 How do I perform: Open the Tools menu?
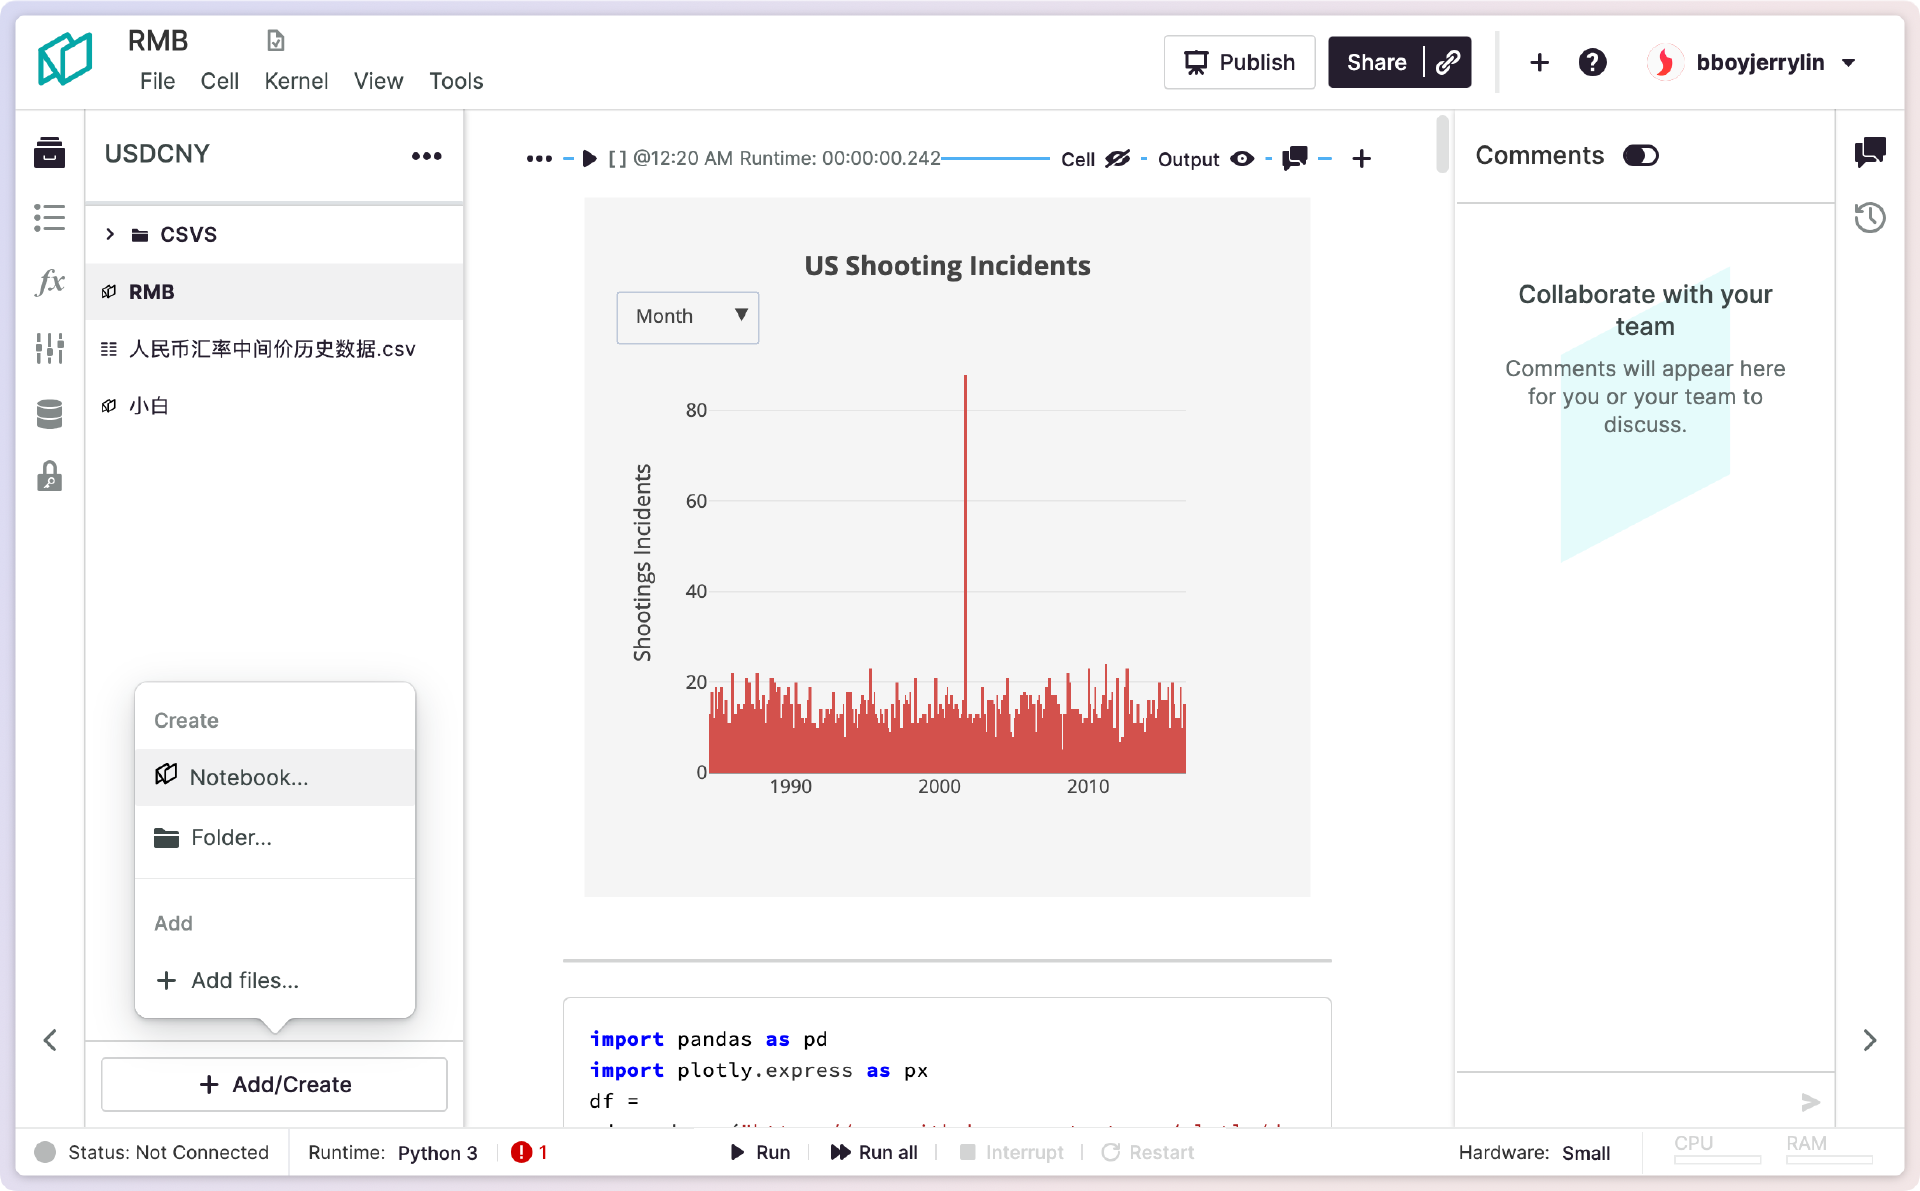[457, 81]
